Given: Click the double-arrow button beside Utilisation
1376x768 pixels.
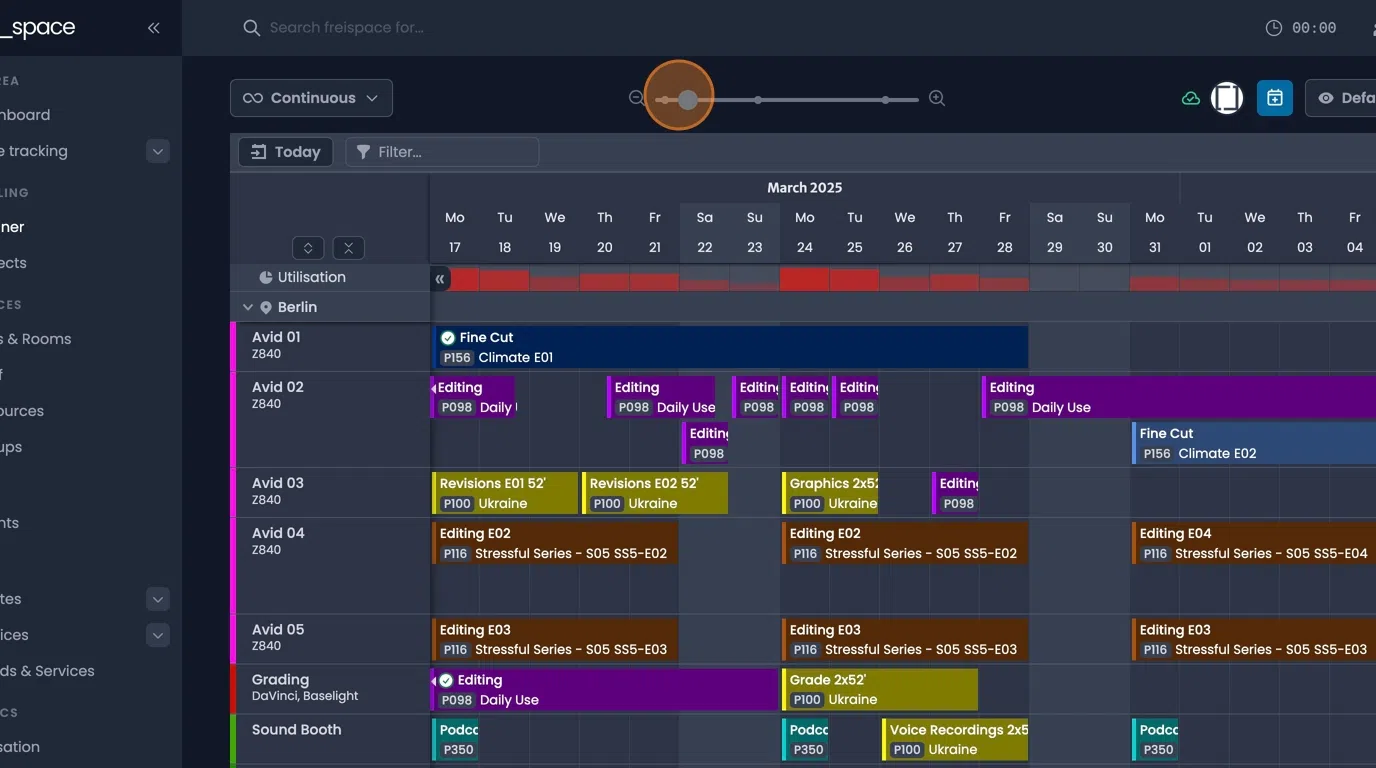Looking at the screenshot, I should [x=440, y=279].
